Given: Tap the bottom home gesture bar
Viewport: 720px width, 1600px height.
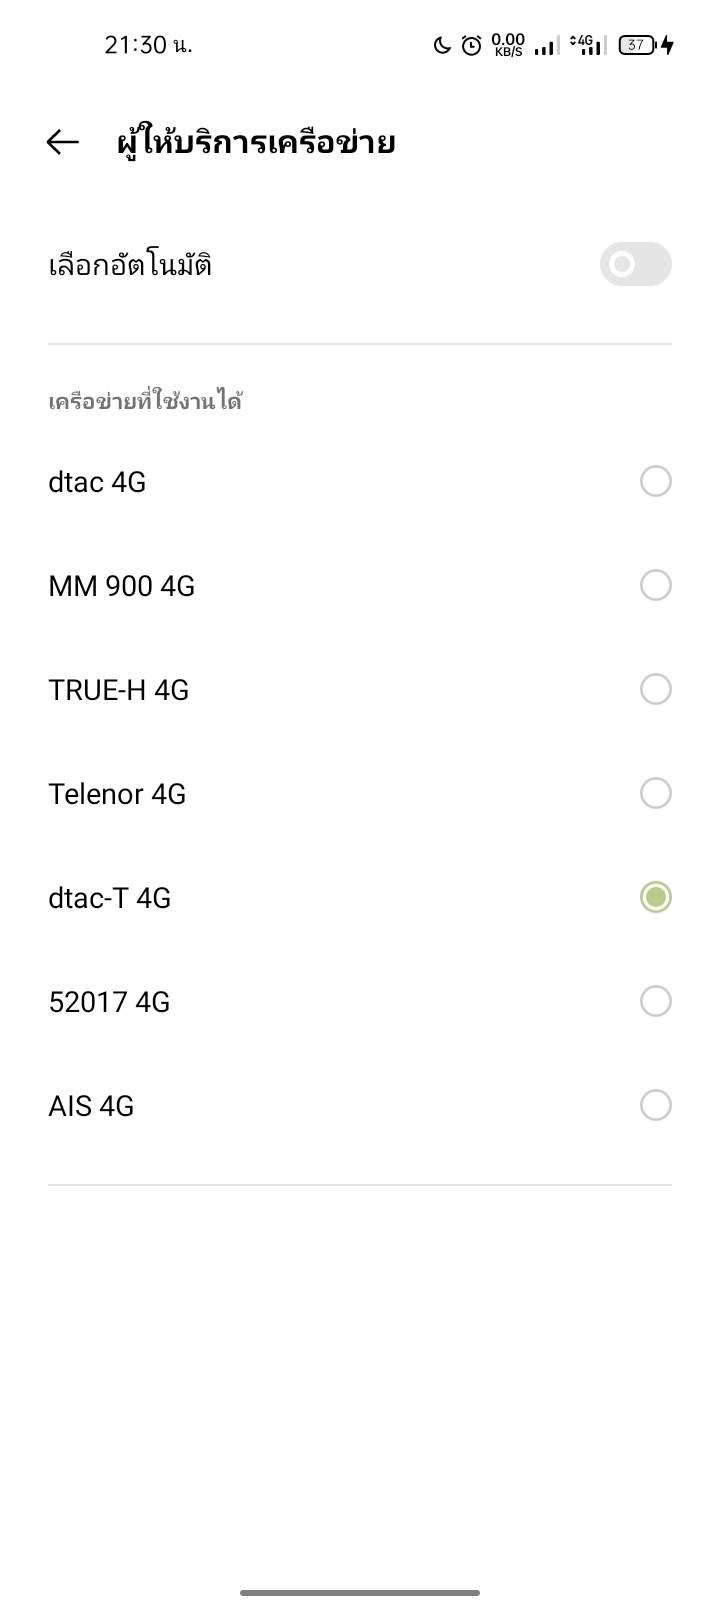Looking at the screenshot, I should [x=360, y=1592].
